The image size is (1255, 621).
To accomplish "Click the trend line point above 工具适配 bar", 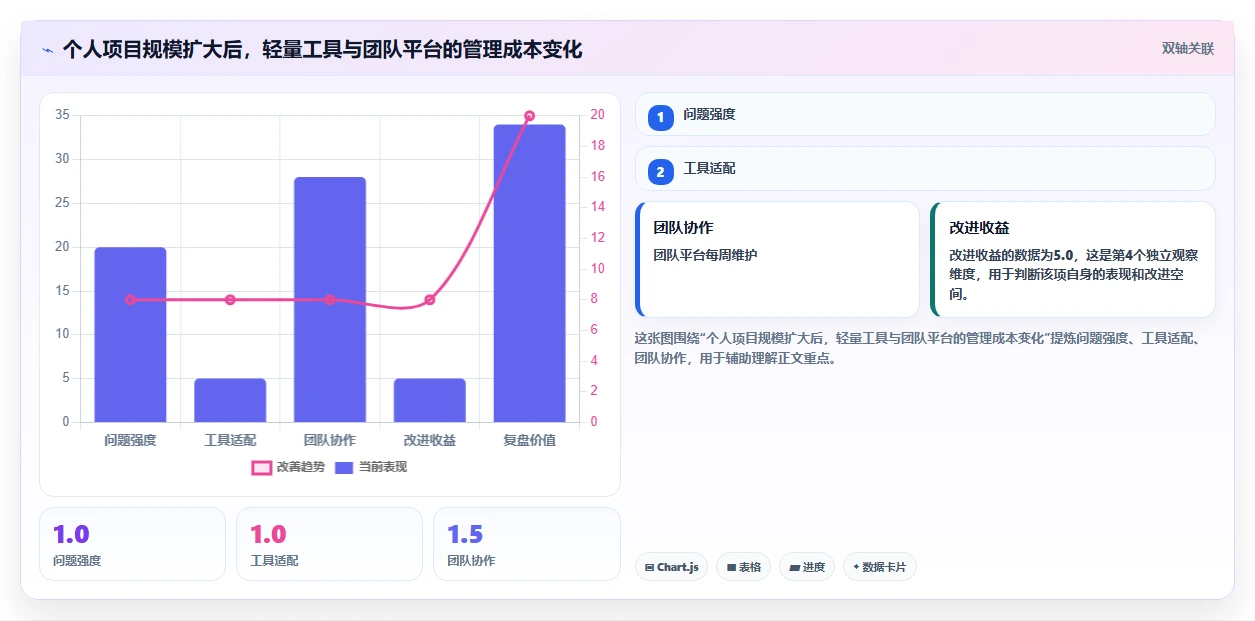I will [x=230, y=300].
